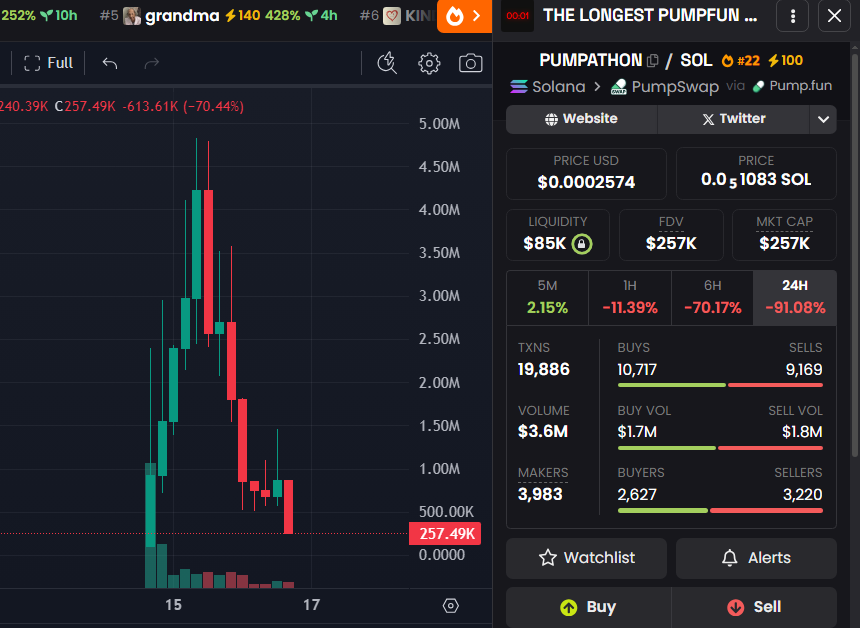Click the PUMPATHON token name

590,60
